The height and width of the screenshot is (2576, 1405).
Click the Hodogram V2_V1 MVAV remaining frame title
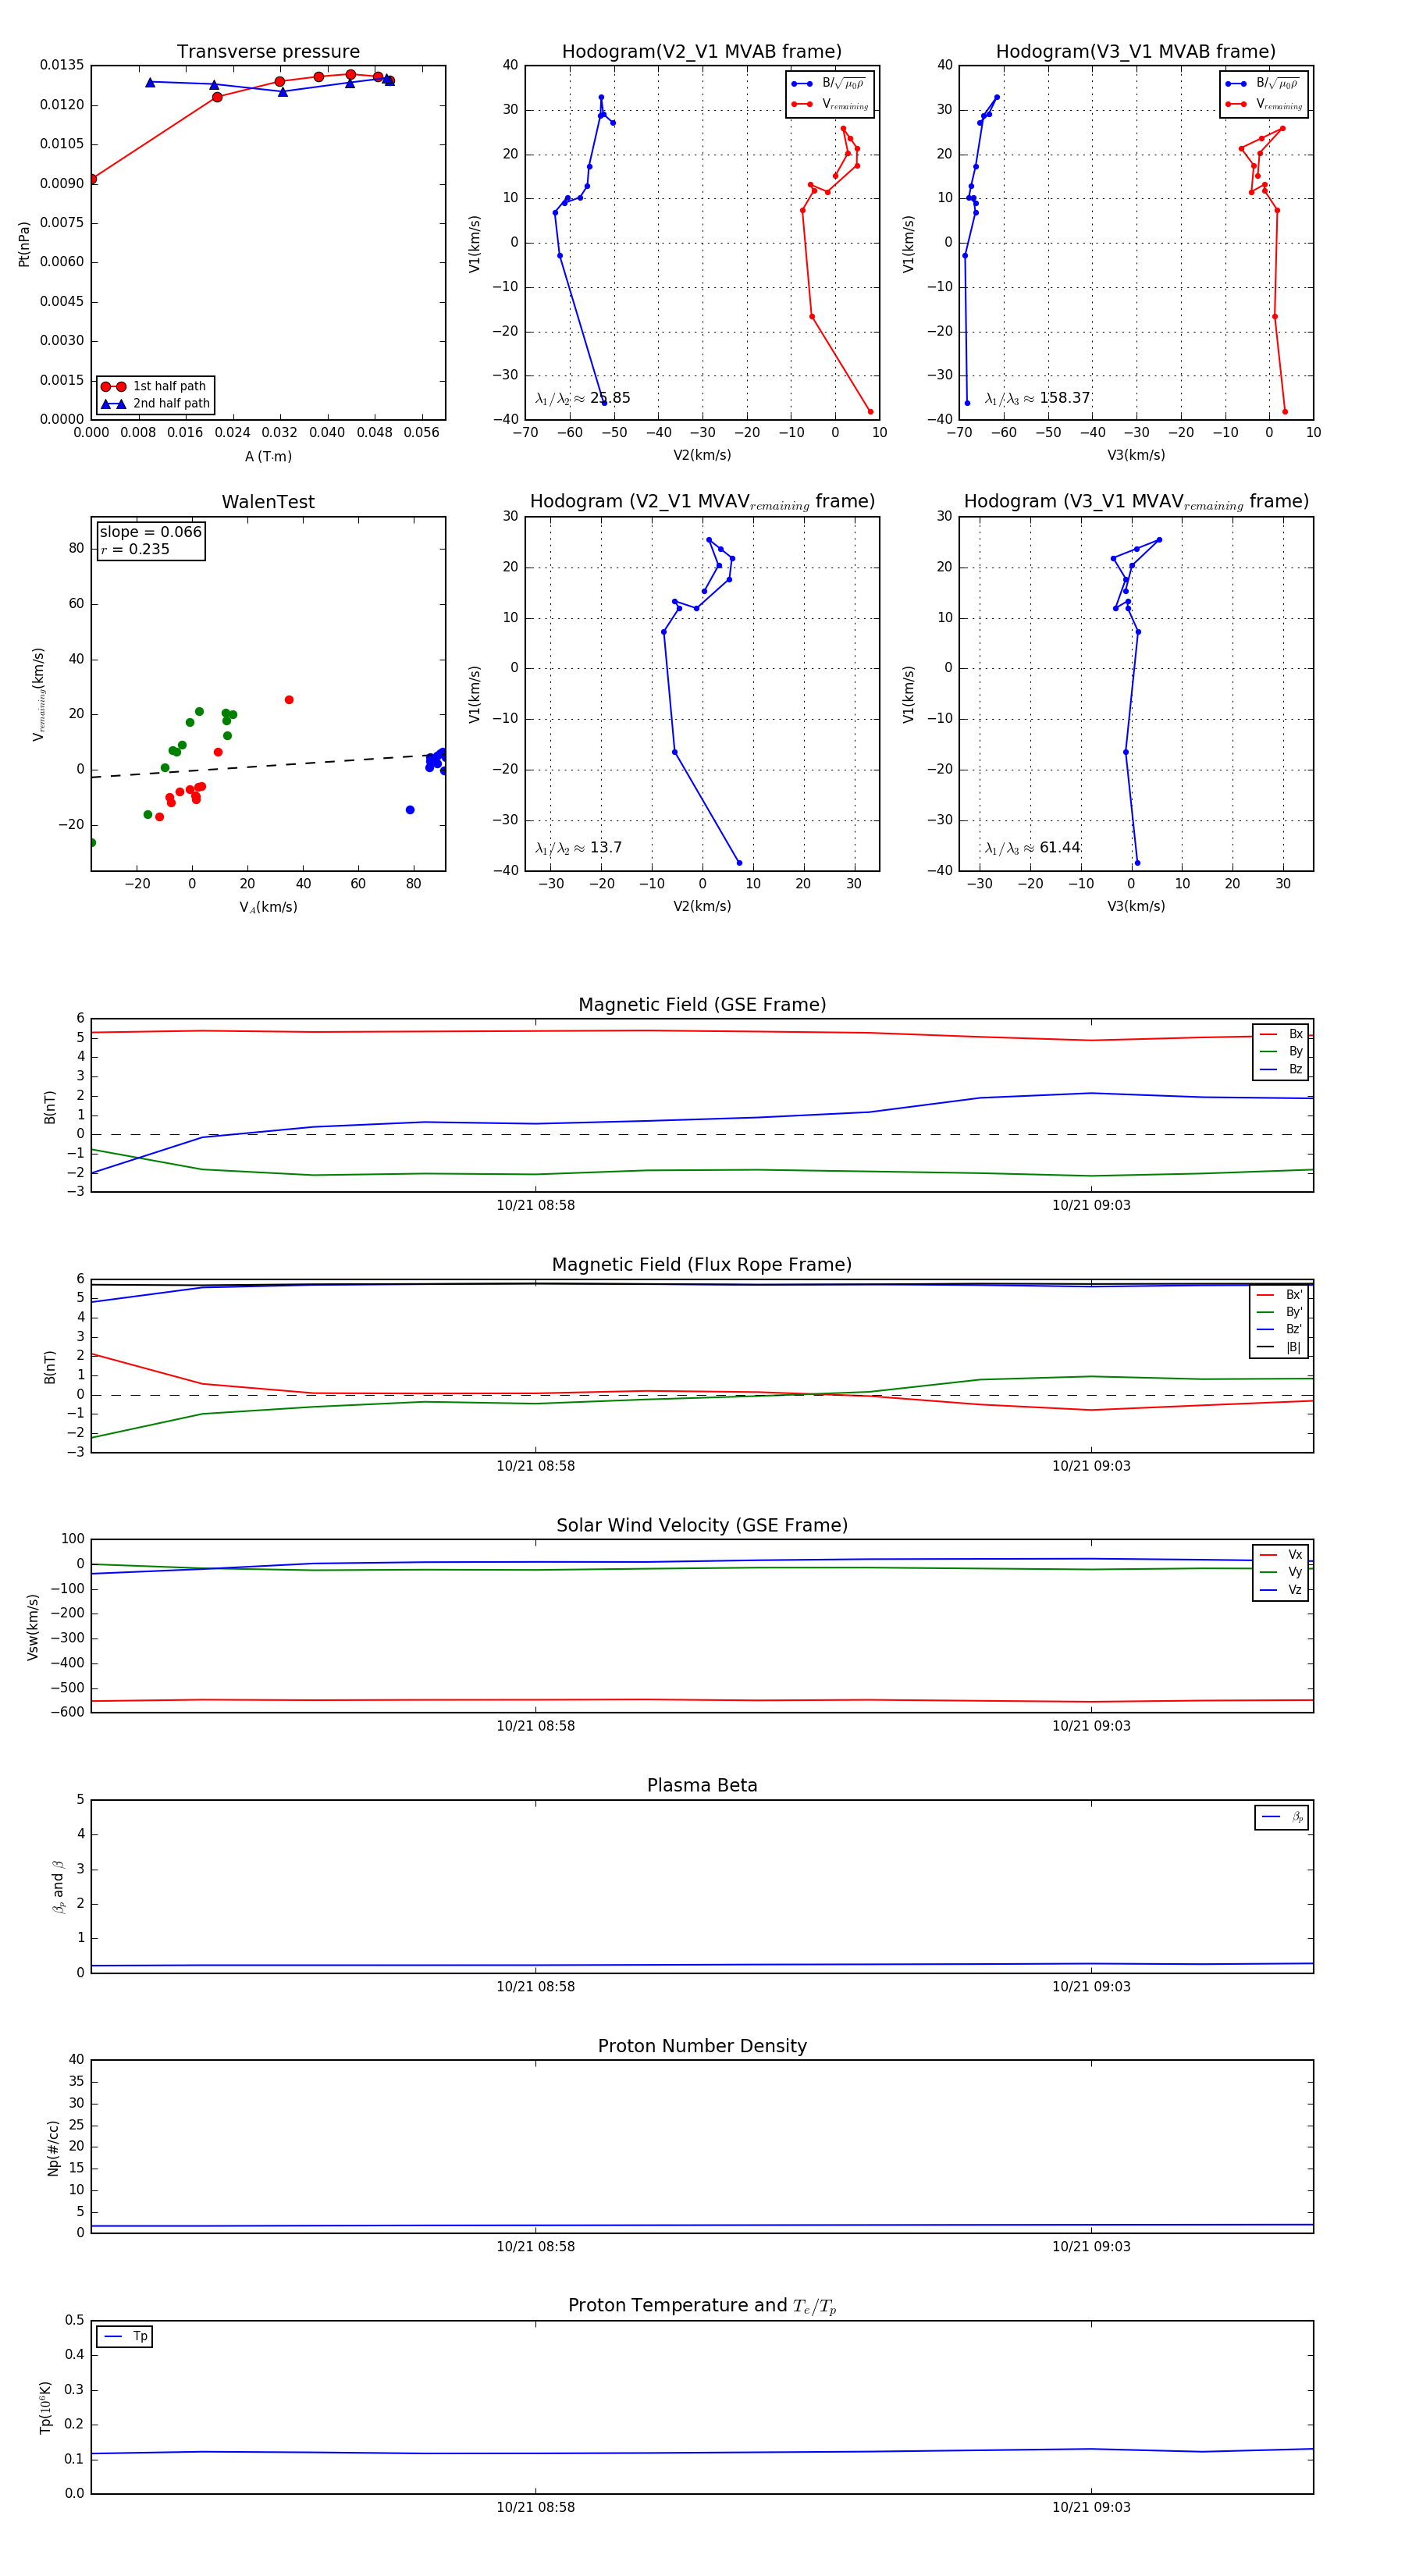702,502
